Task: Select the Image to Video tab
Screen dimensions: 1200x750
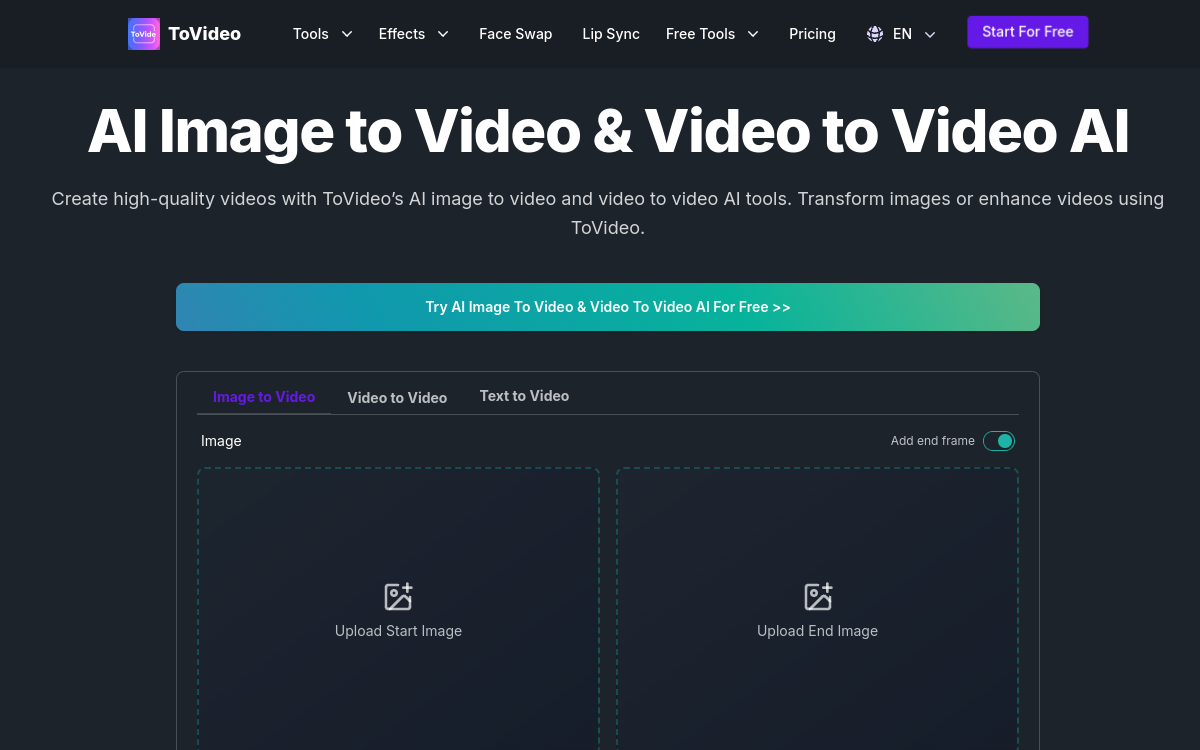Action: tap(264, 397)
